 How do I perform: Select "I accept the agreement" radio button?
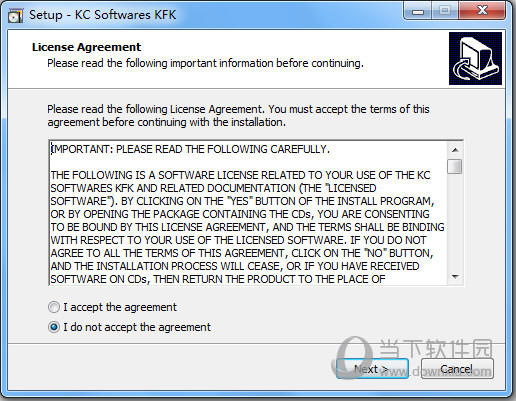pos(54,307)
